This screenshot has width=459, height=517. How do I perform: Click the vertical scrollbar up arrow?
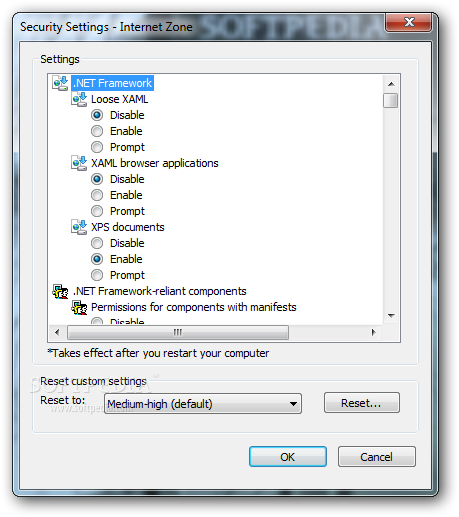coord(391,84)
